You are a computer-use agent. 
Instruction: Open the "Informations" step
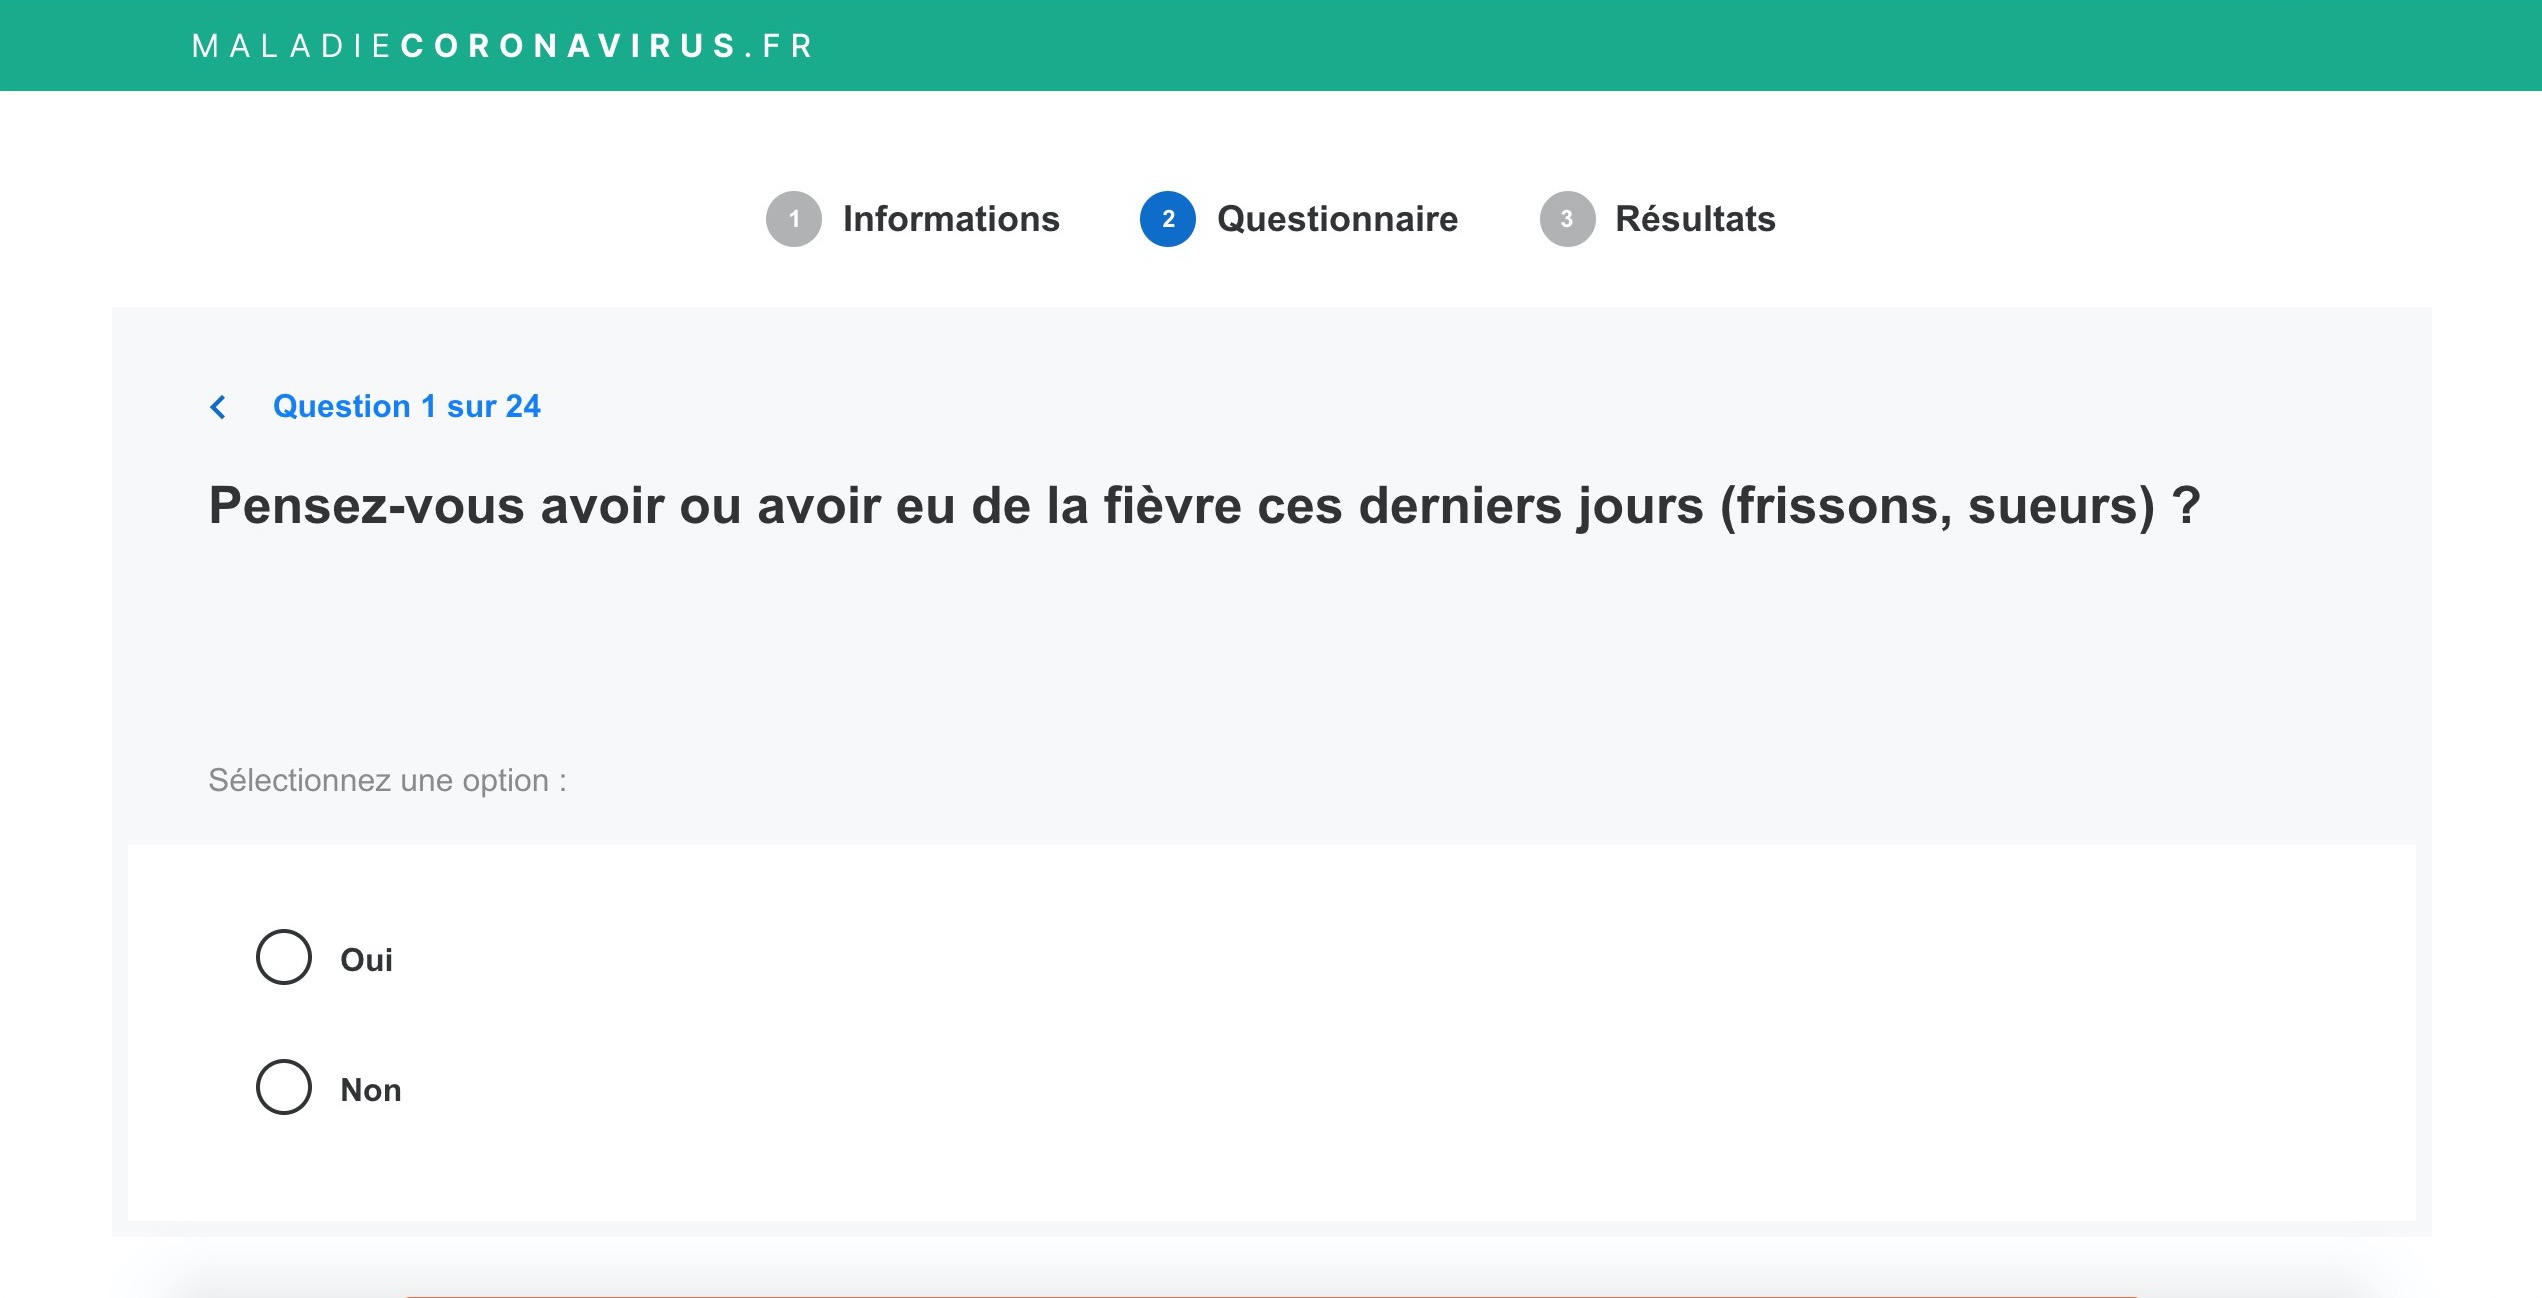coord(950,219)
